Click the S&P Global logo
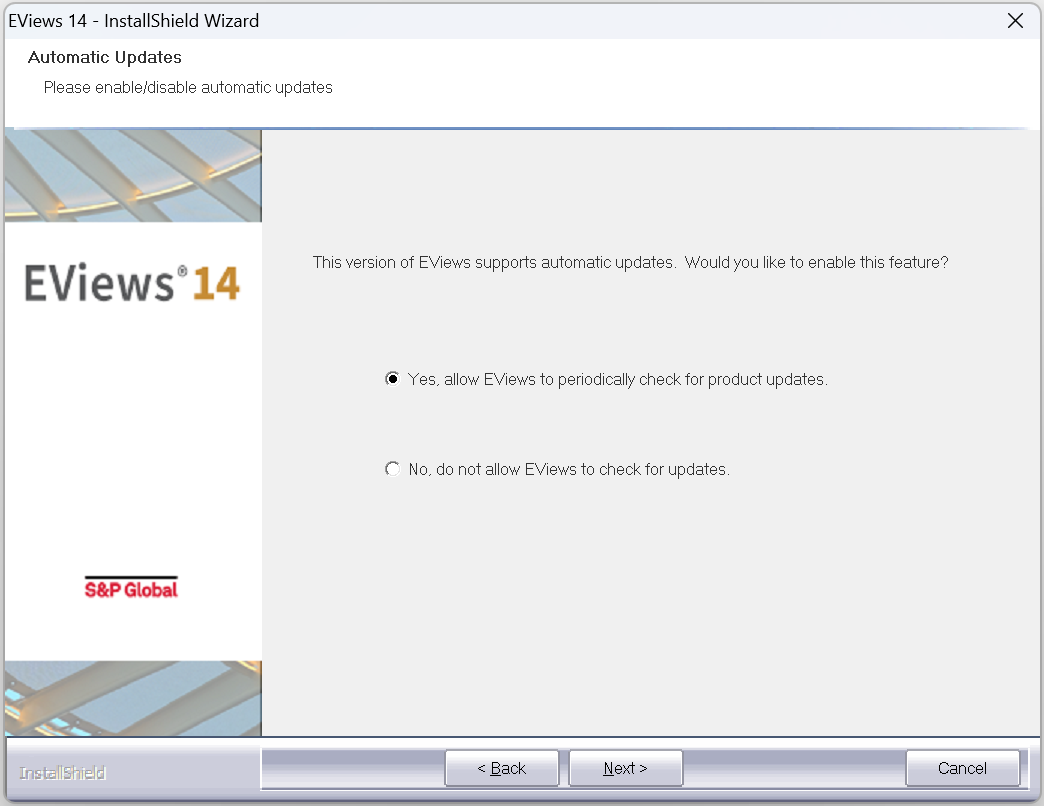Image resolution: width=1044 pixels, height=806 pixels. click(131, 588)
